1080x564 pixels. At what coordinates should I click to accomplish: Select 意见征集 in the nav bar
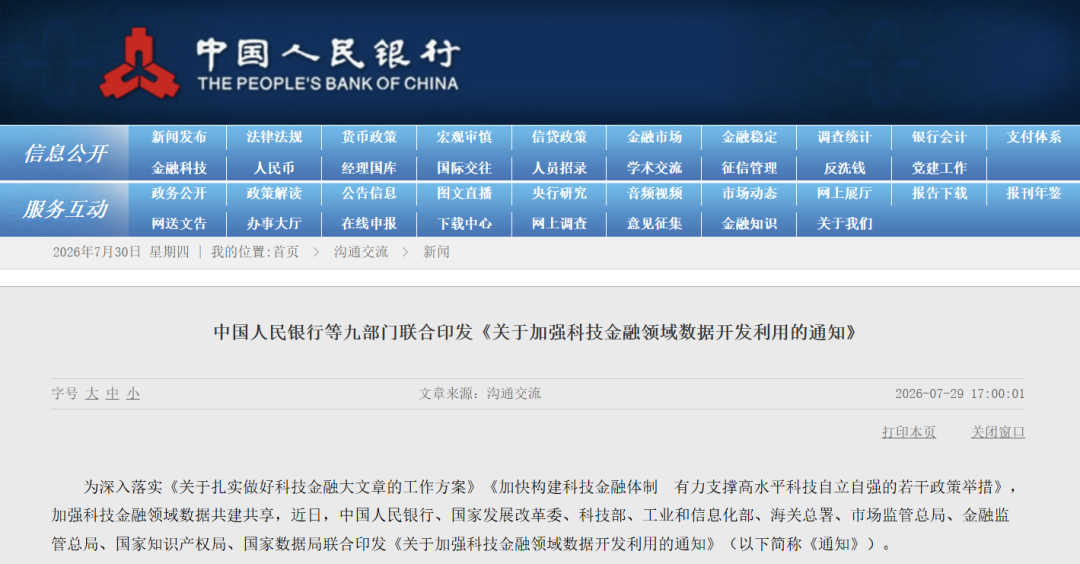(654, 224)
